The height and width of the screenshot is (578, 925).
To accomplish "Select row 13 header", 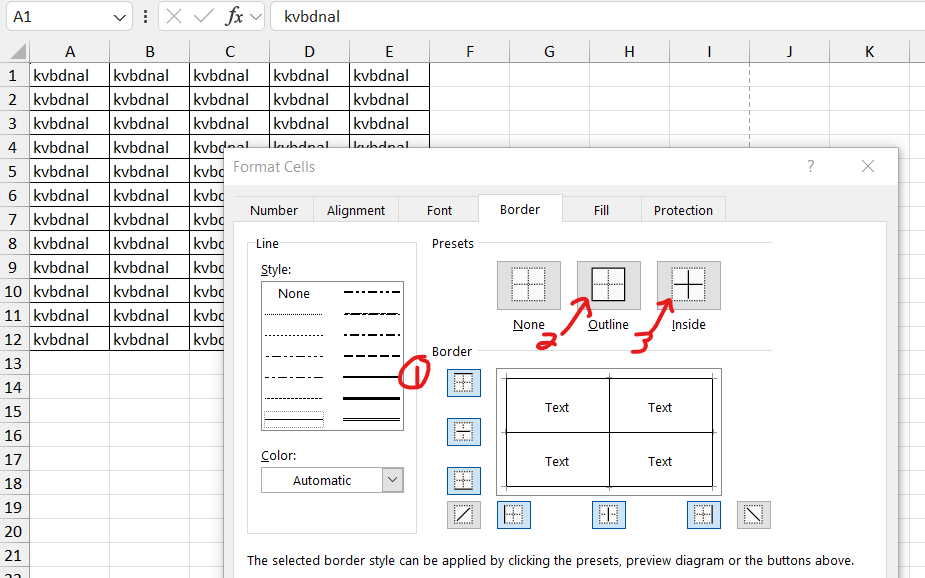I will (x=14, y=363).
